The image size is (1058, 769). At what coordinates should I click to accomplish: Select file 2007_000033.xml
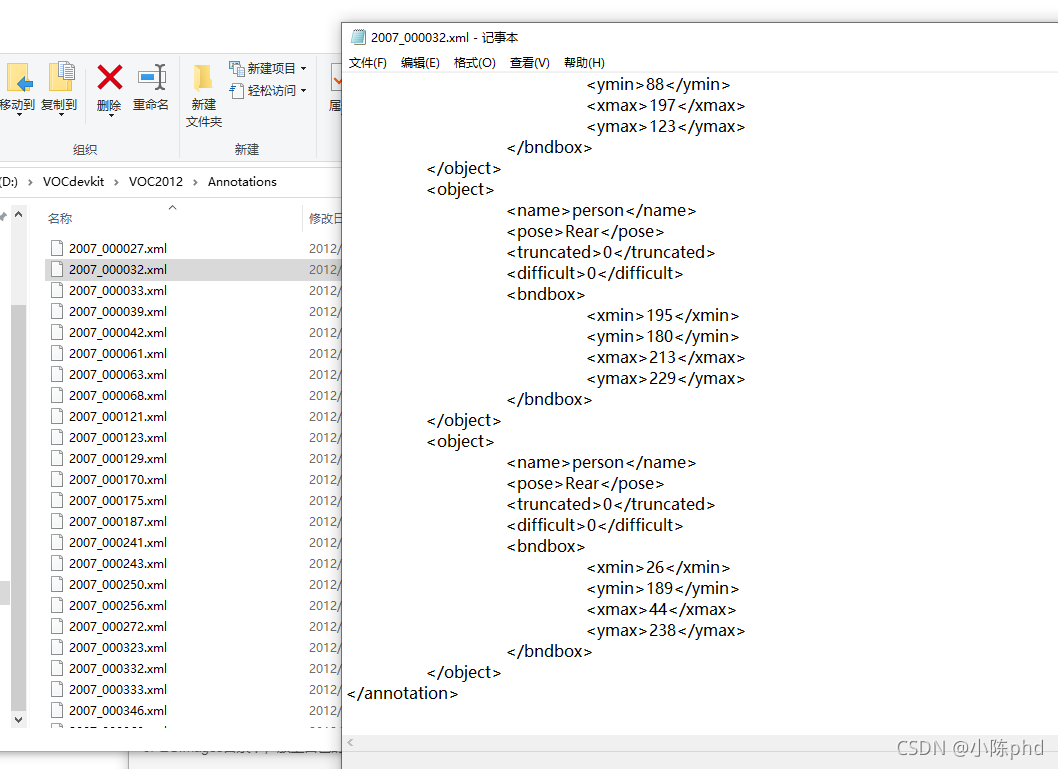[x=117, y=291]
